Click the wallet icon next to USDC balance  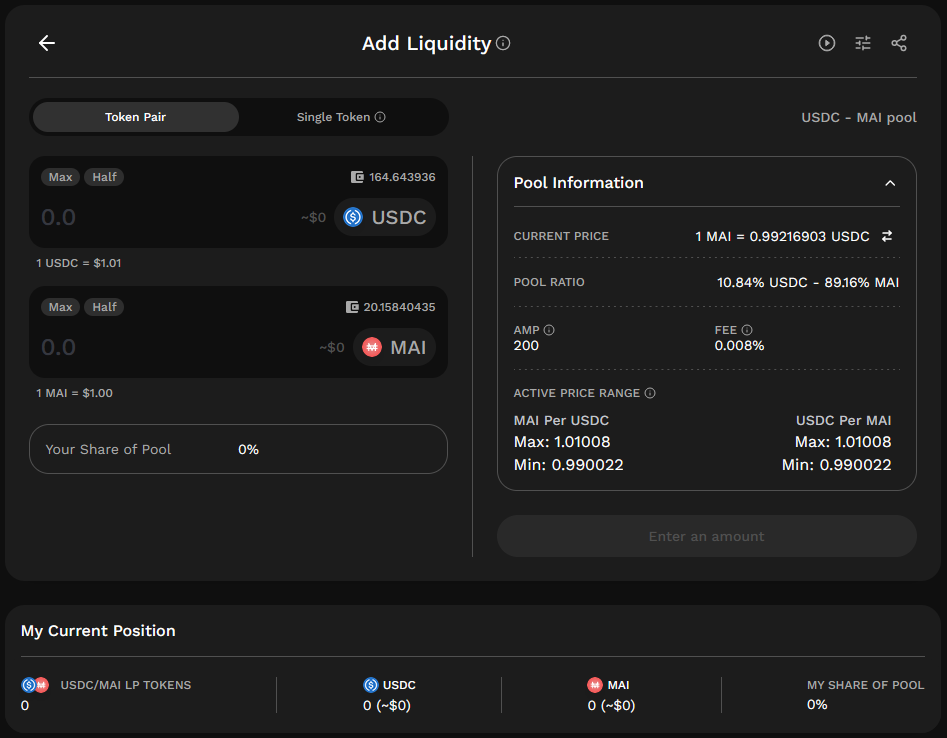click(357, 176)
